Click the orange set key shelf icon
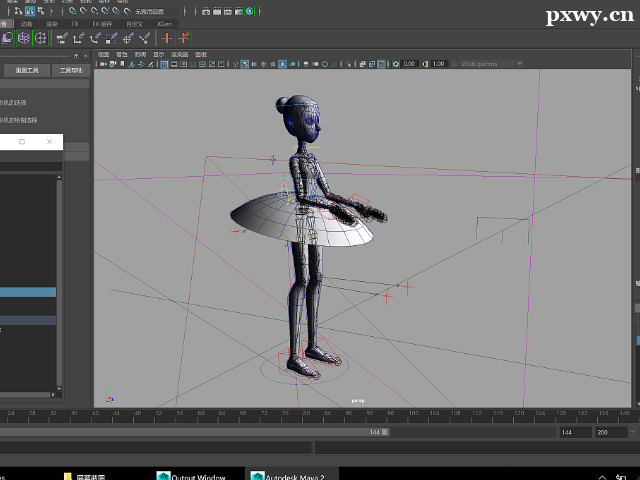640x480 pixels. (167, 38)
